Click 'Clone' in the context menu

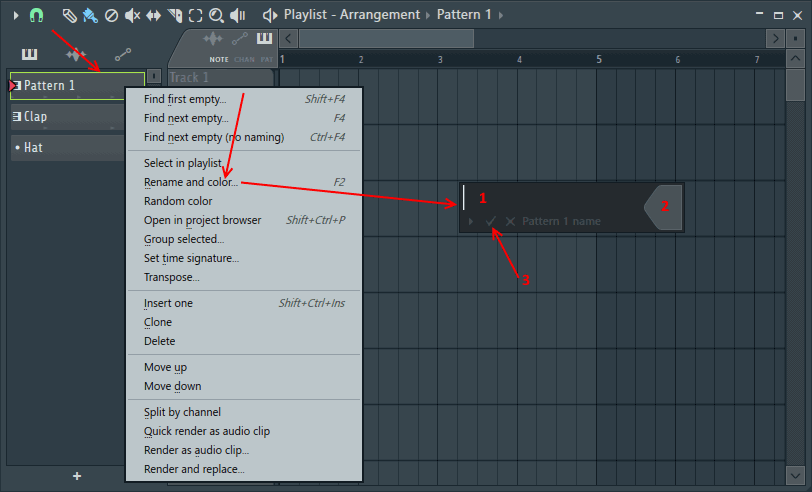point(158,322)
